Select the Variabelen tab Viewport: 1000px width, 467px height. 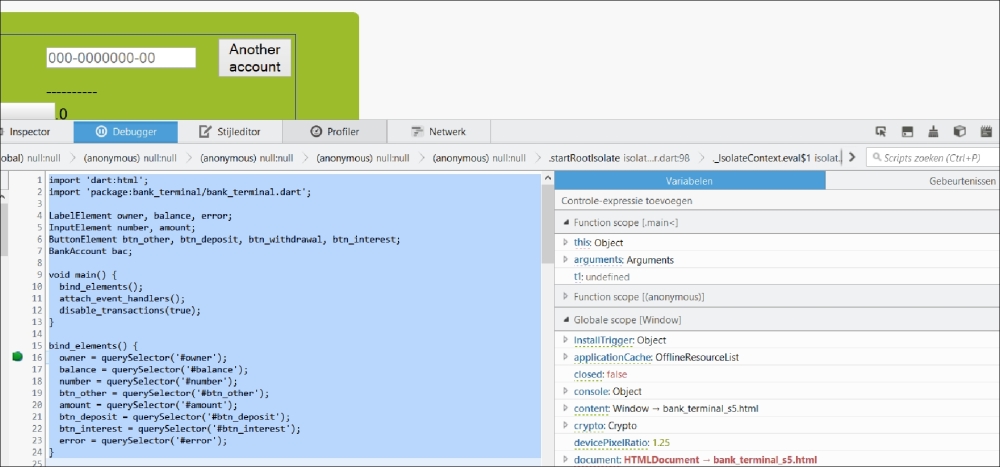[x=689, y=181]
